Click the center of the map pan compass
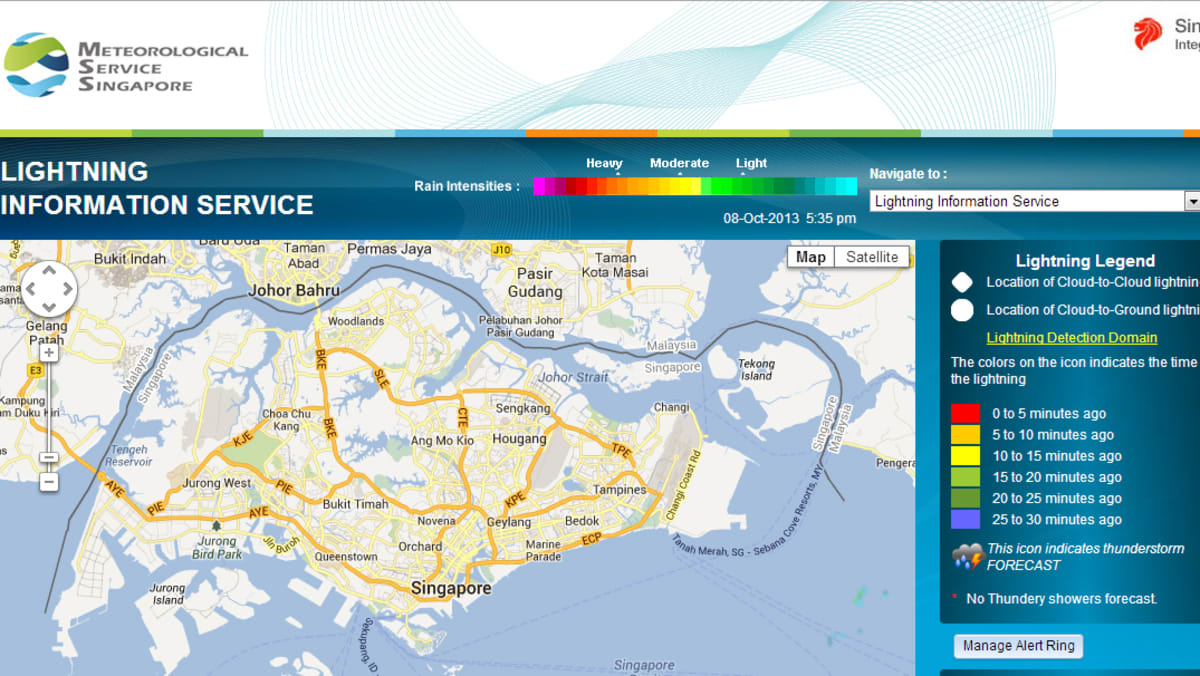The height and width of the screenshot is (676, 1200). (x=48, y=288)
